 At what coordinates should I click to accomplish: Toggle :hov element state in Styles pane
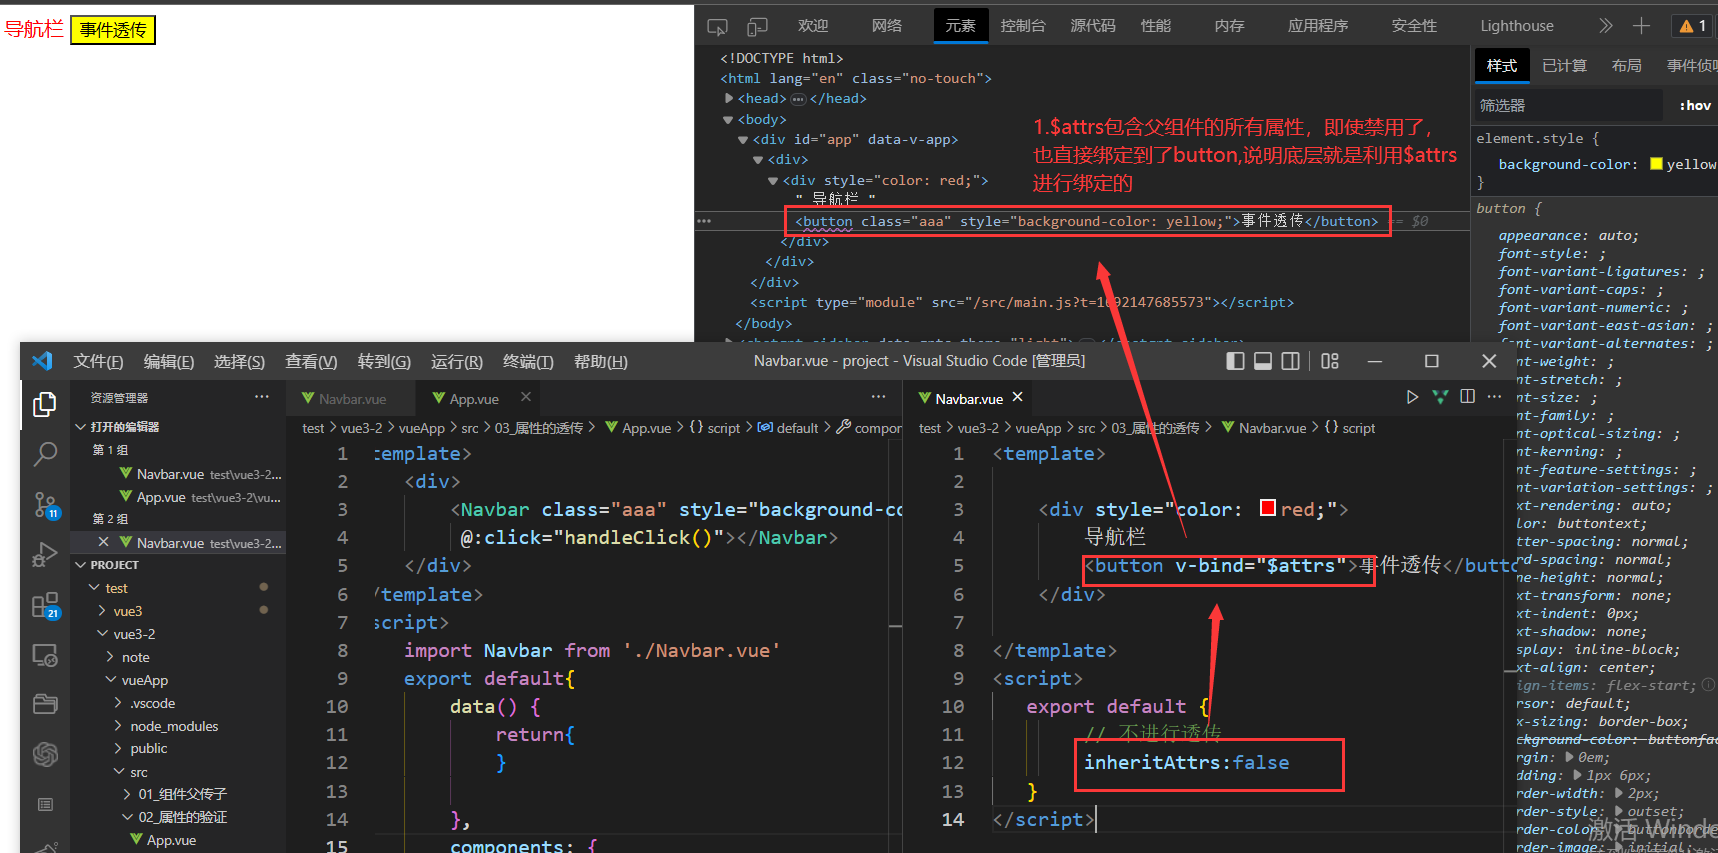[x=1695, y=105]
